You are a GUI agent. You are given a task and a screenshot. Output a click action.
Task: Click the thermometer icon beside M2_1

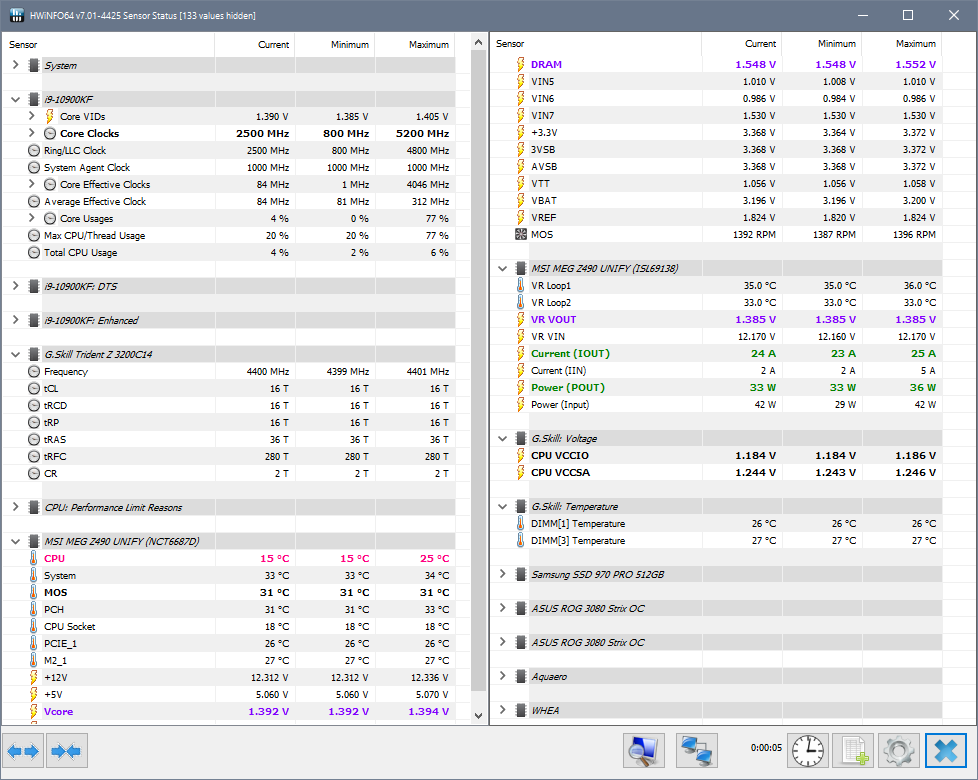(34, 660)
